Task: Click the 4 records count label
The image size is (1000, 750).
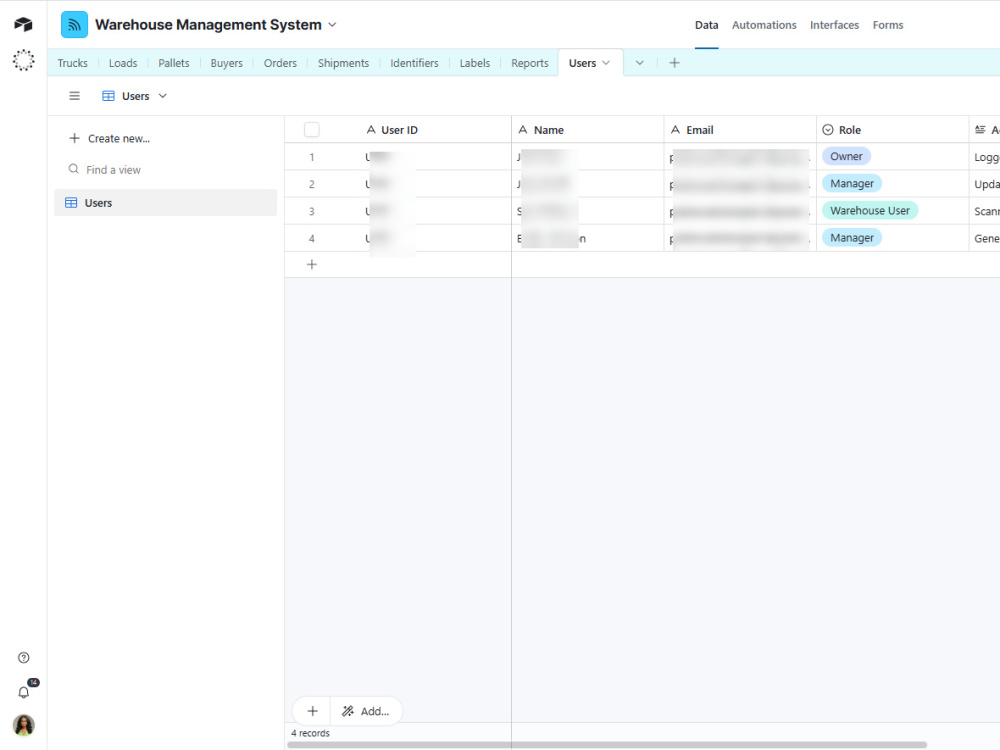Action: click(x=311, y=733)
